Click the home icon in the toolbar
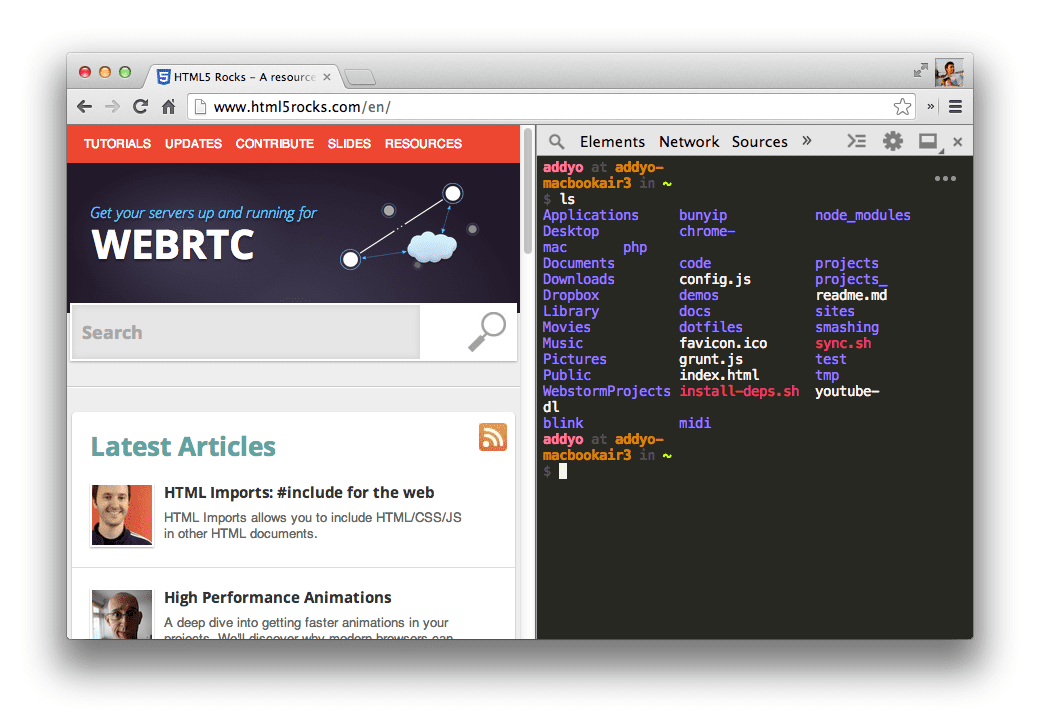The width and height of the screenshot is (1059, 720). pyautogui.click(x=167, y=105)
